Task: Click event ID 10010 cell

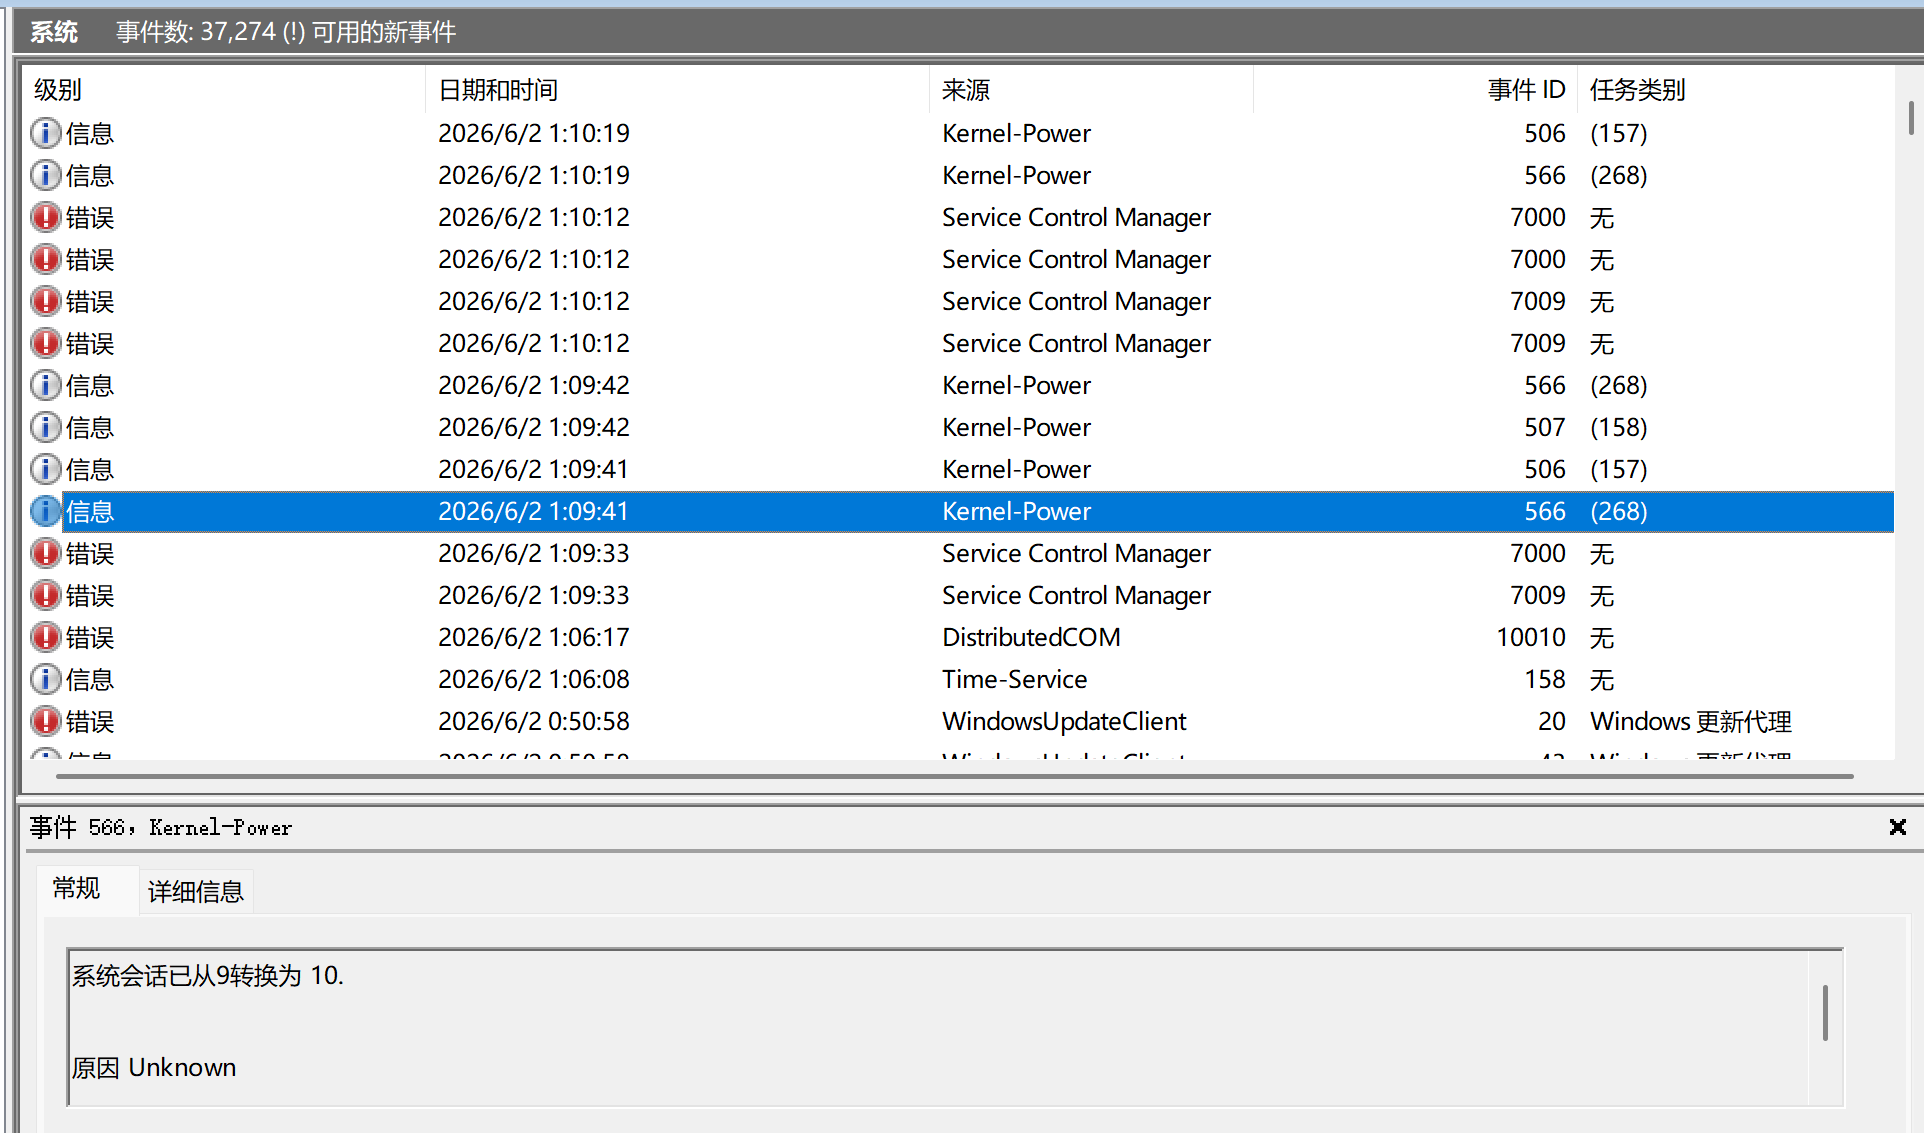Action: click(x=1531, y=637)
